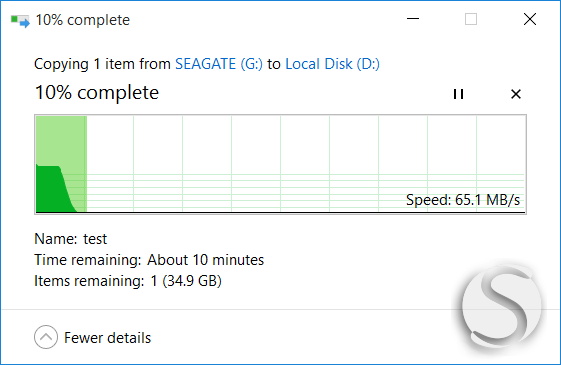Click the light green progress area
561x365 pixels.
tap(62, 140)
